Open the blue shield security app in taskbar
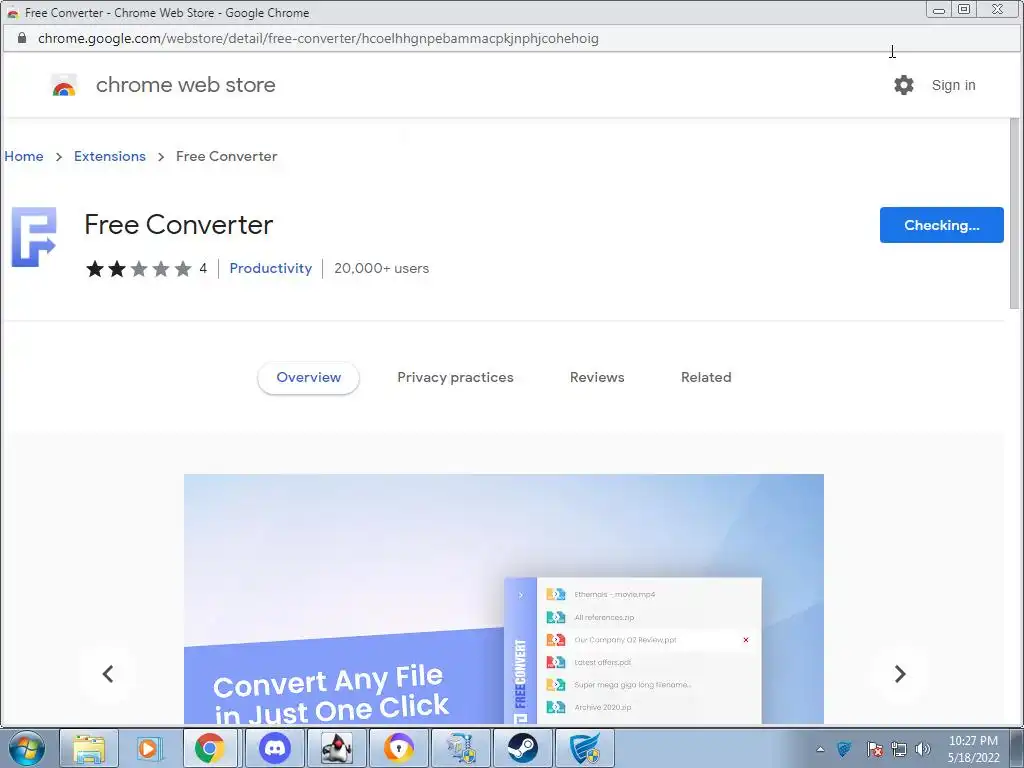This screenshot has width=1024, height=768. point(584,748)
